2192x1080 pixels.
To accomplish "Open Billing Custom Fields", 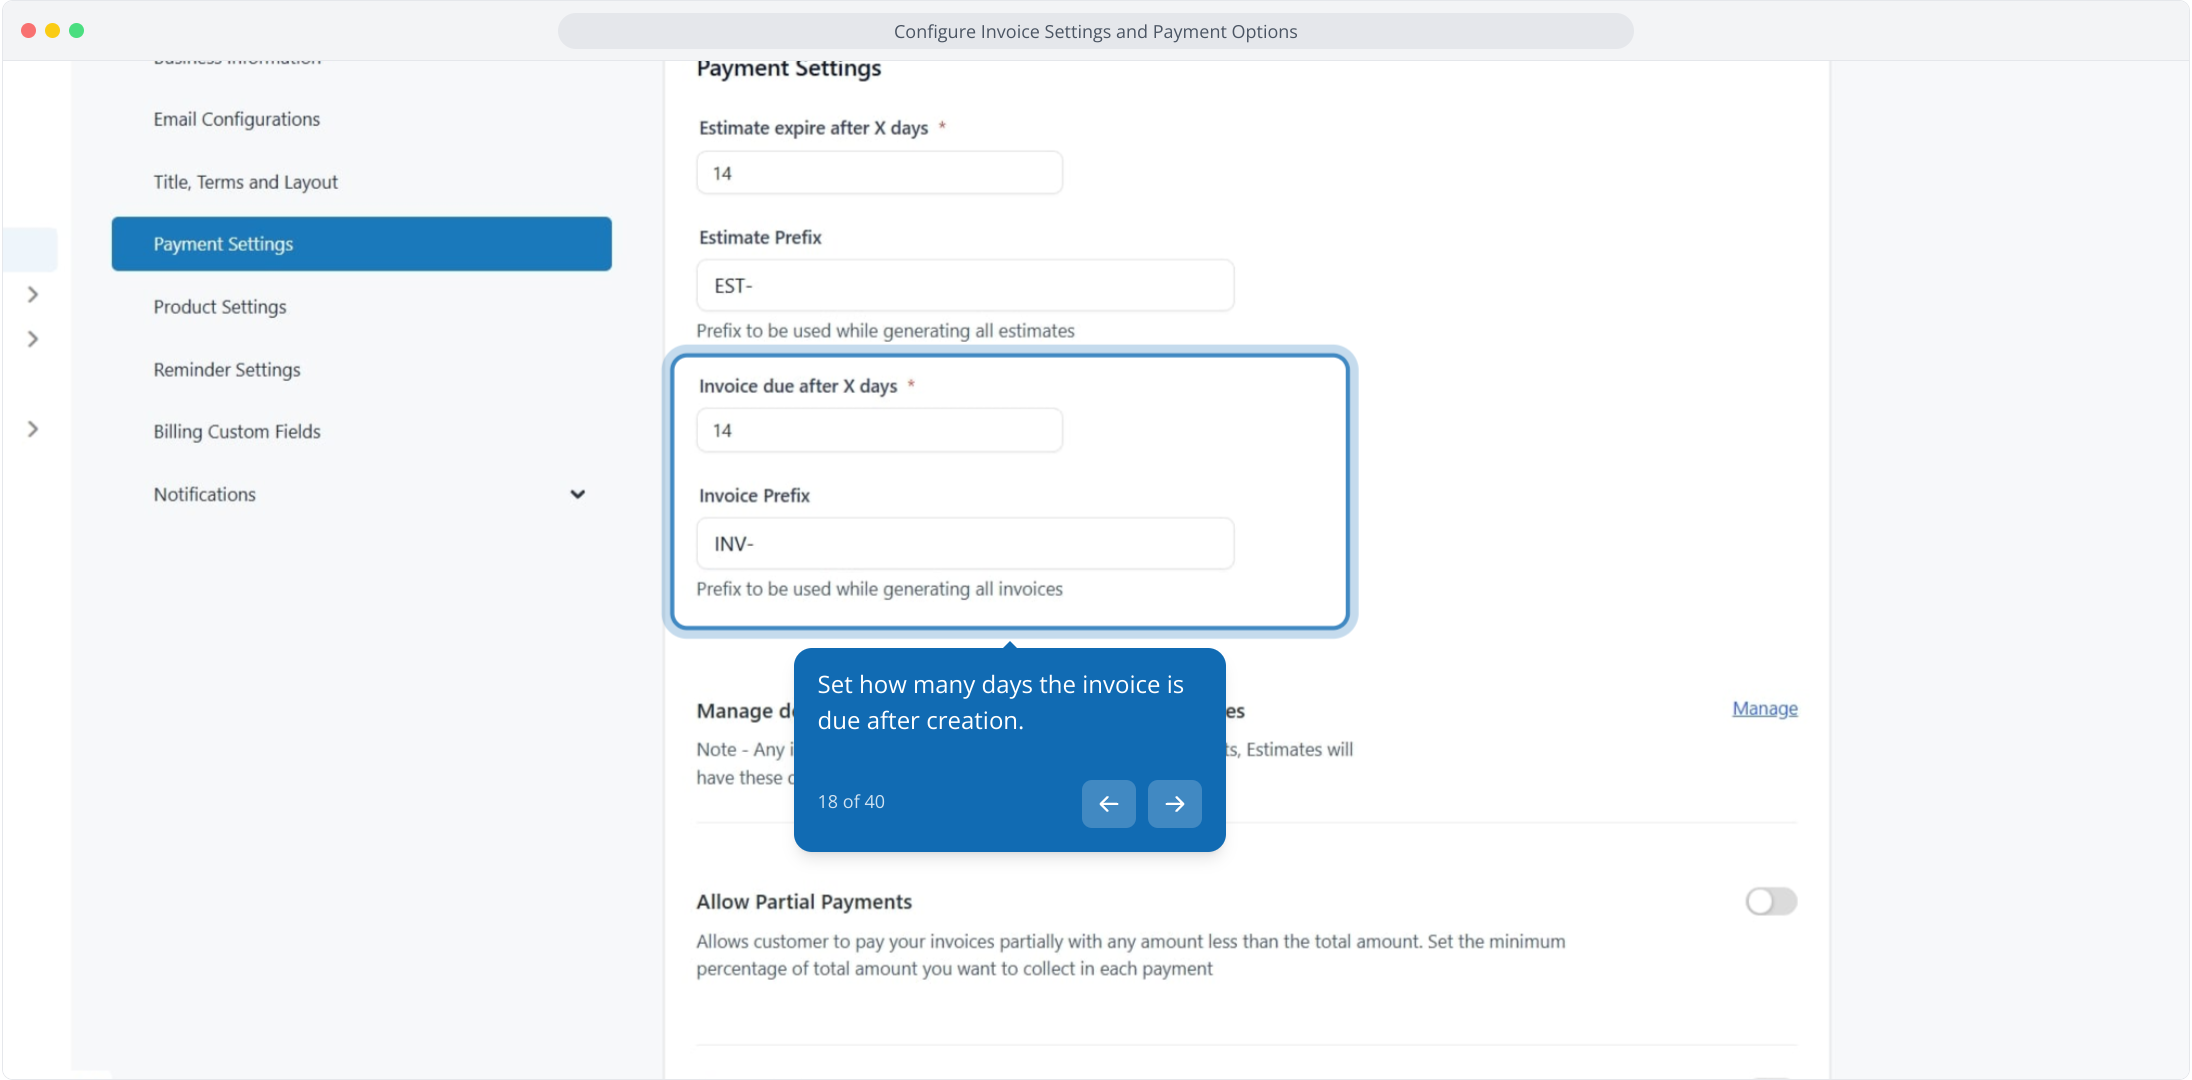I will tap(236, 432).
